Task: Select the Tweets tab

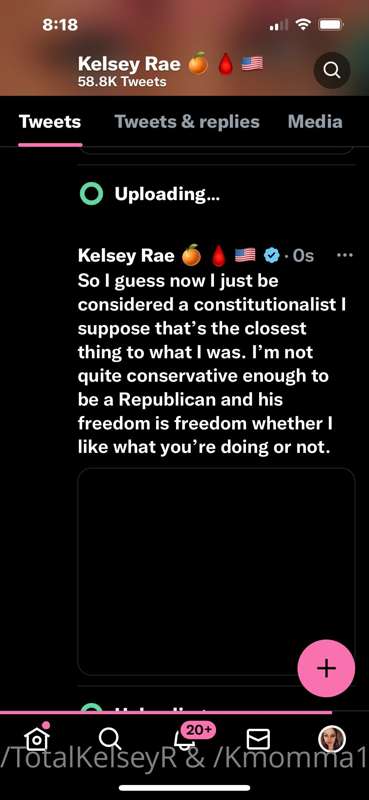Action: click(50, 122)
